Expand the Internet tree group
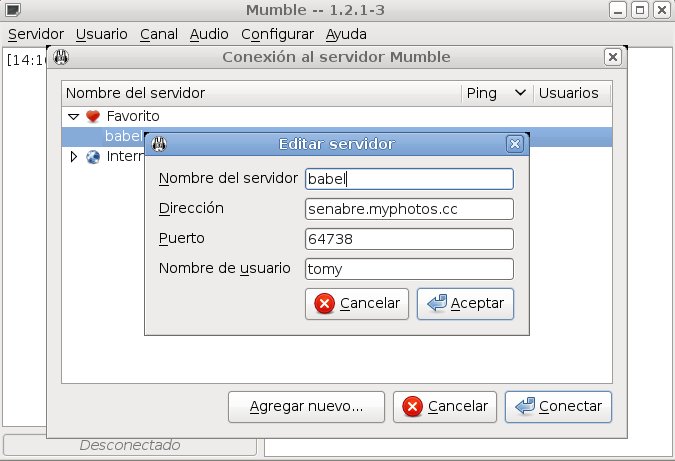 74,157
